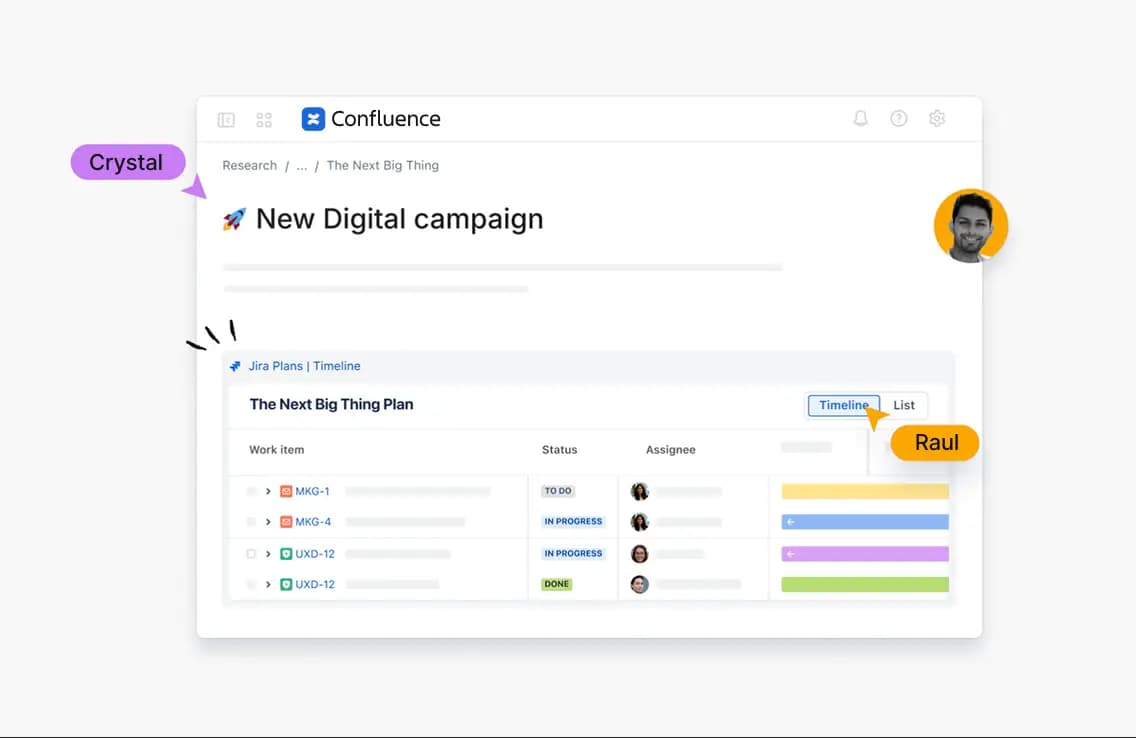Click work type icon of done UXD-12
This screenshot has width=1136, height=738.
click(286, 584)
